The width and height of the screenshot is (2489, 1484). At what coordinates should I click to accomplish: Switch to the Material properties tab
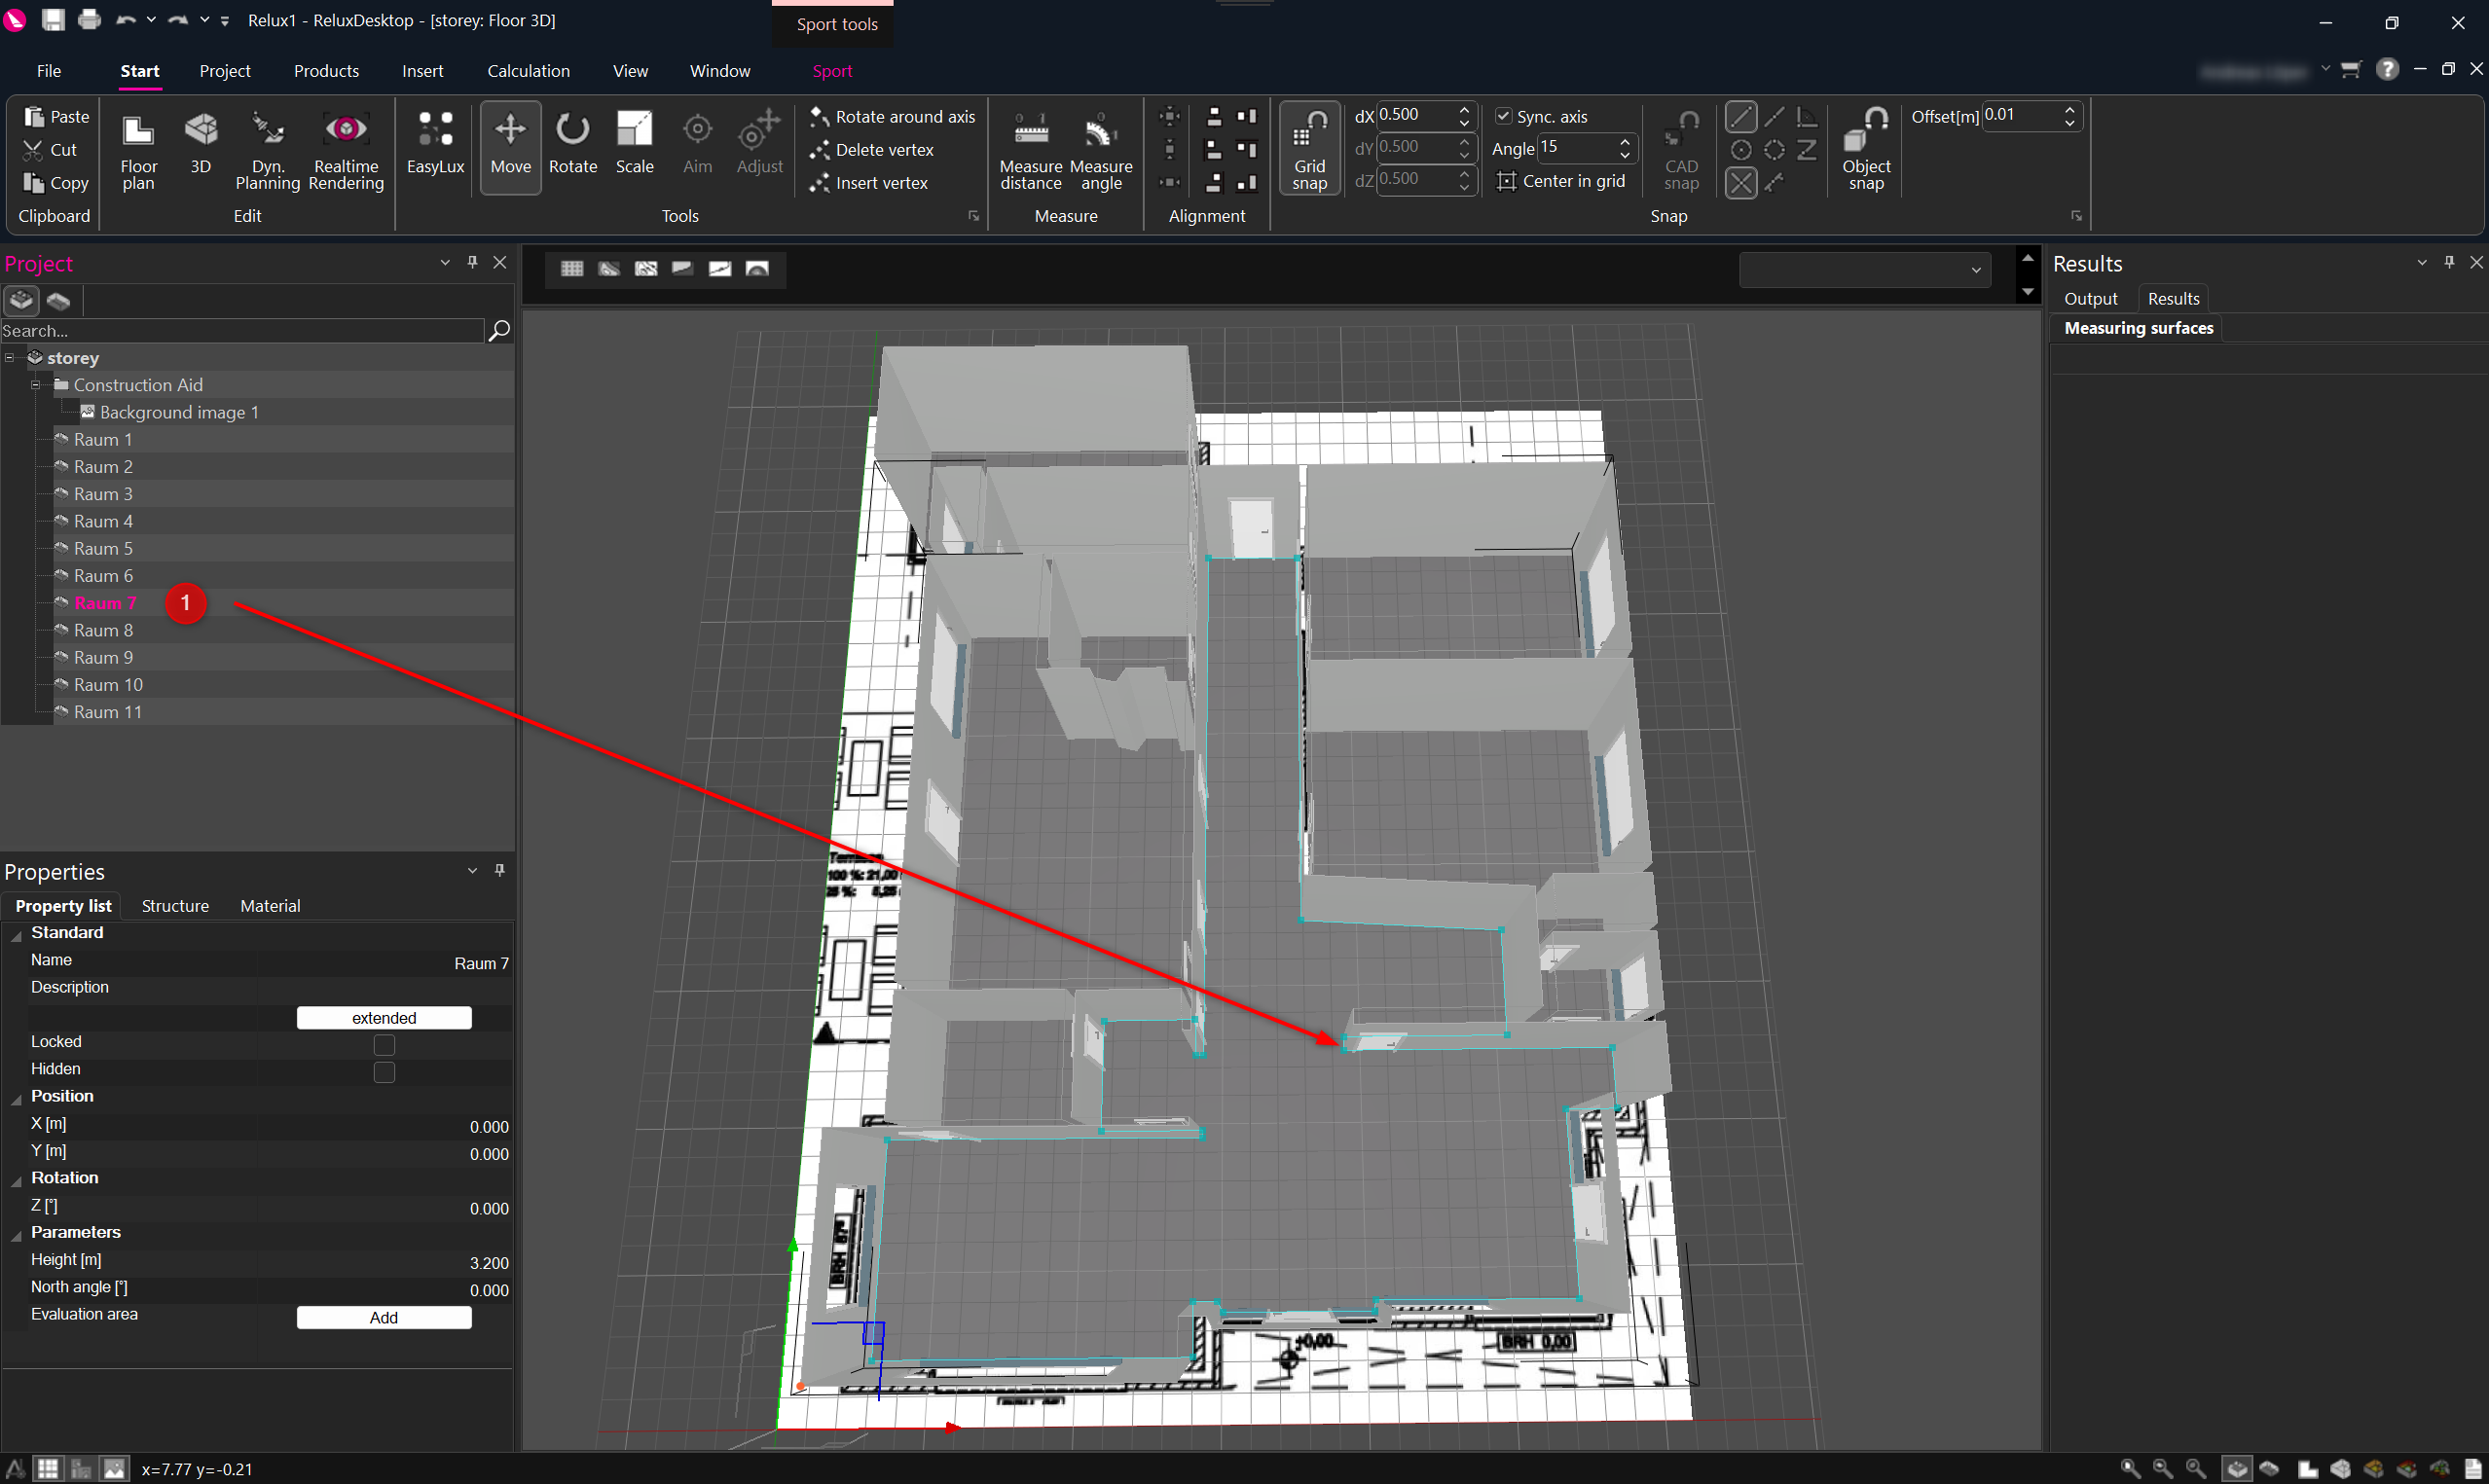click(x=270, y=906)
